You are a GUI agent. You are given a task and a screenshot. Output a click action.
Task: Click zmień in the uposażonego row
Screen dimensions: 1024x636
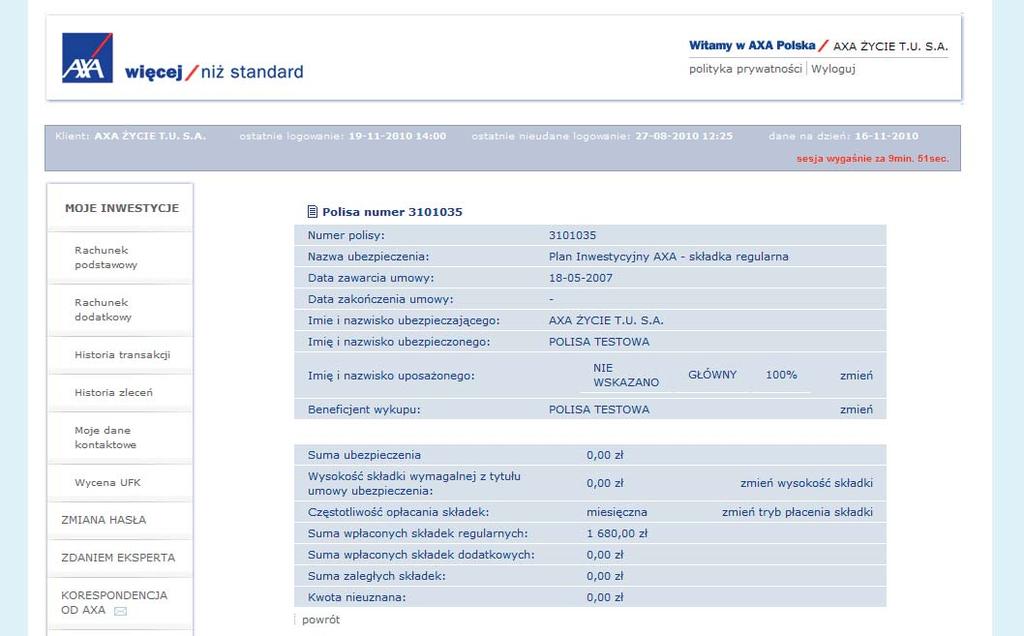(856, 375)
